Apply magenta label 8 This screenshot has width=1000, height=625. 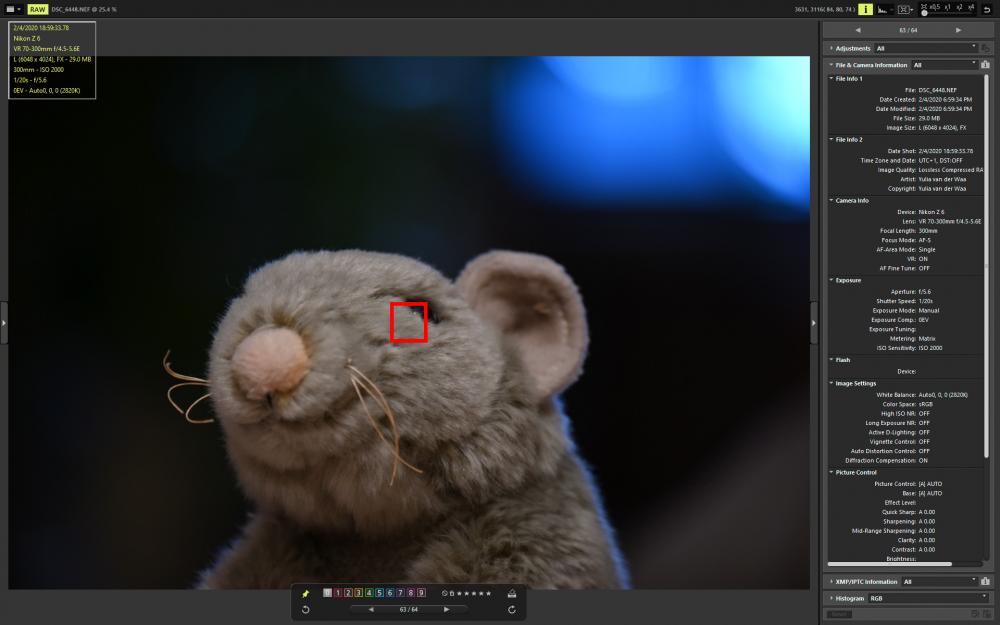(x=411, y=593)
